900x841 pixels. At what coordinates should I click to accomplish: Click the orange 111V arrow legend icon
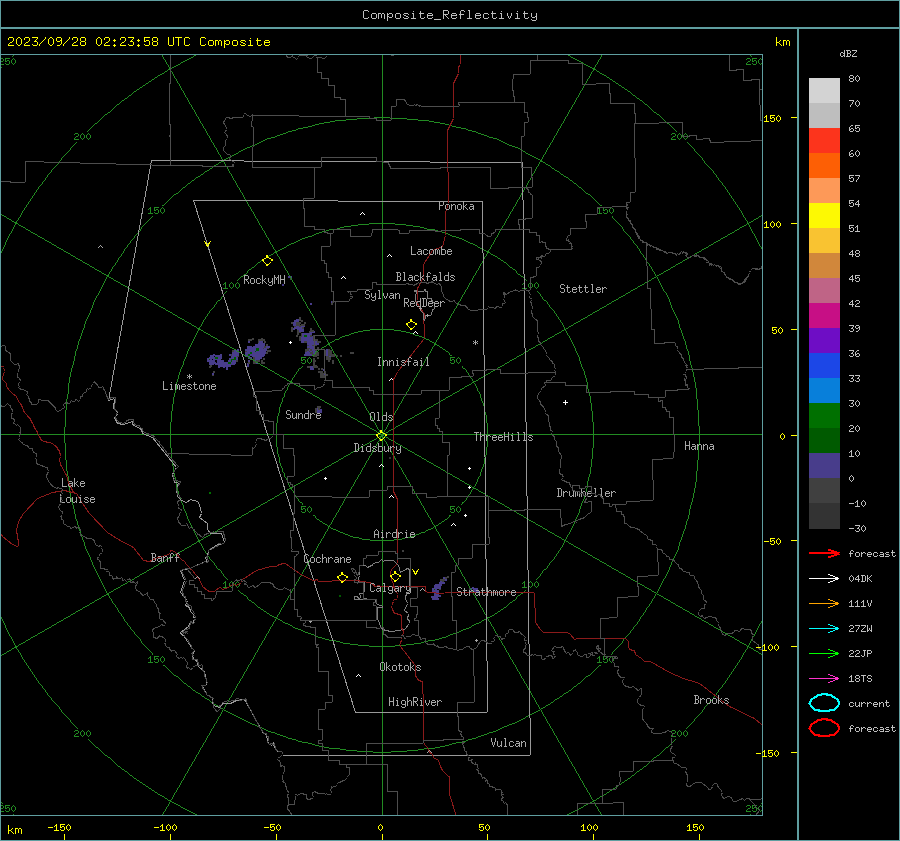pos(824,603)
